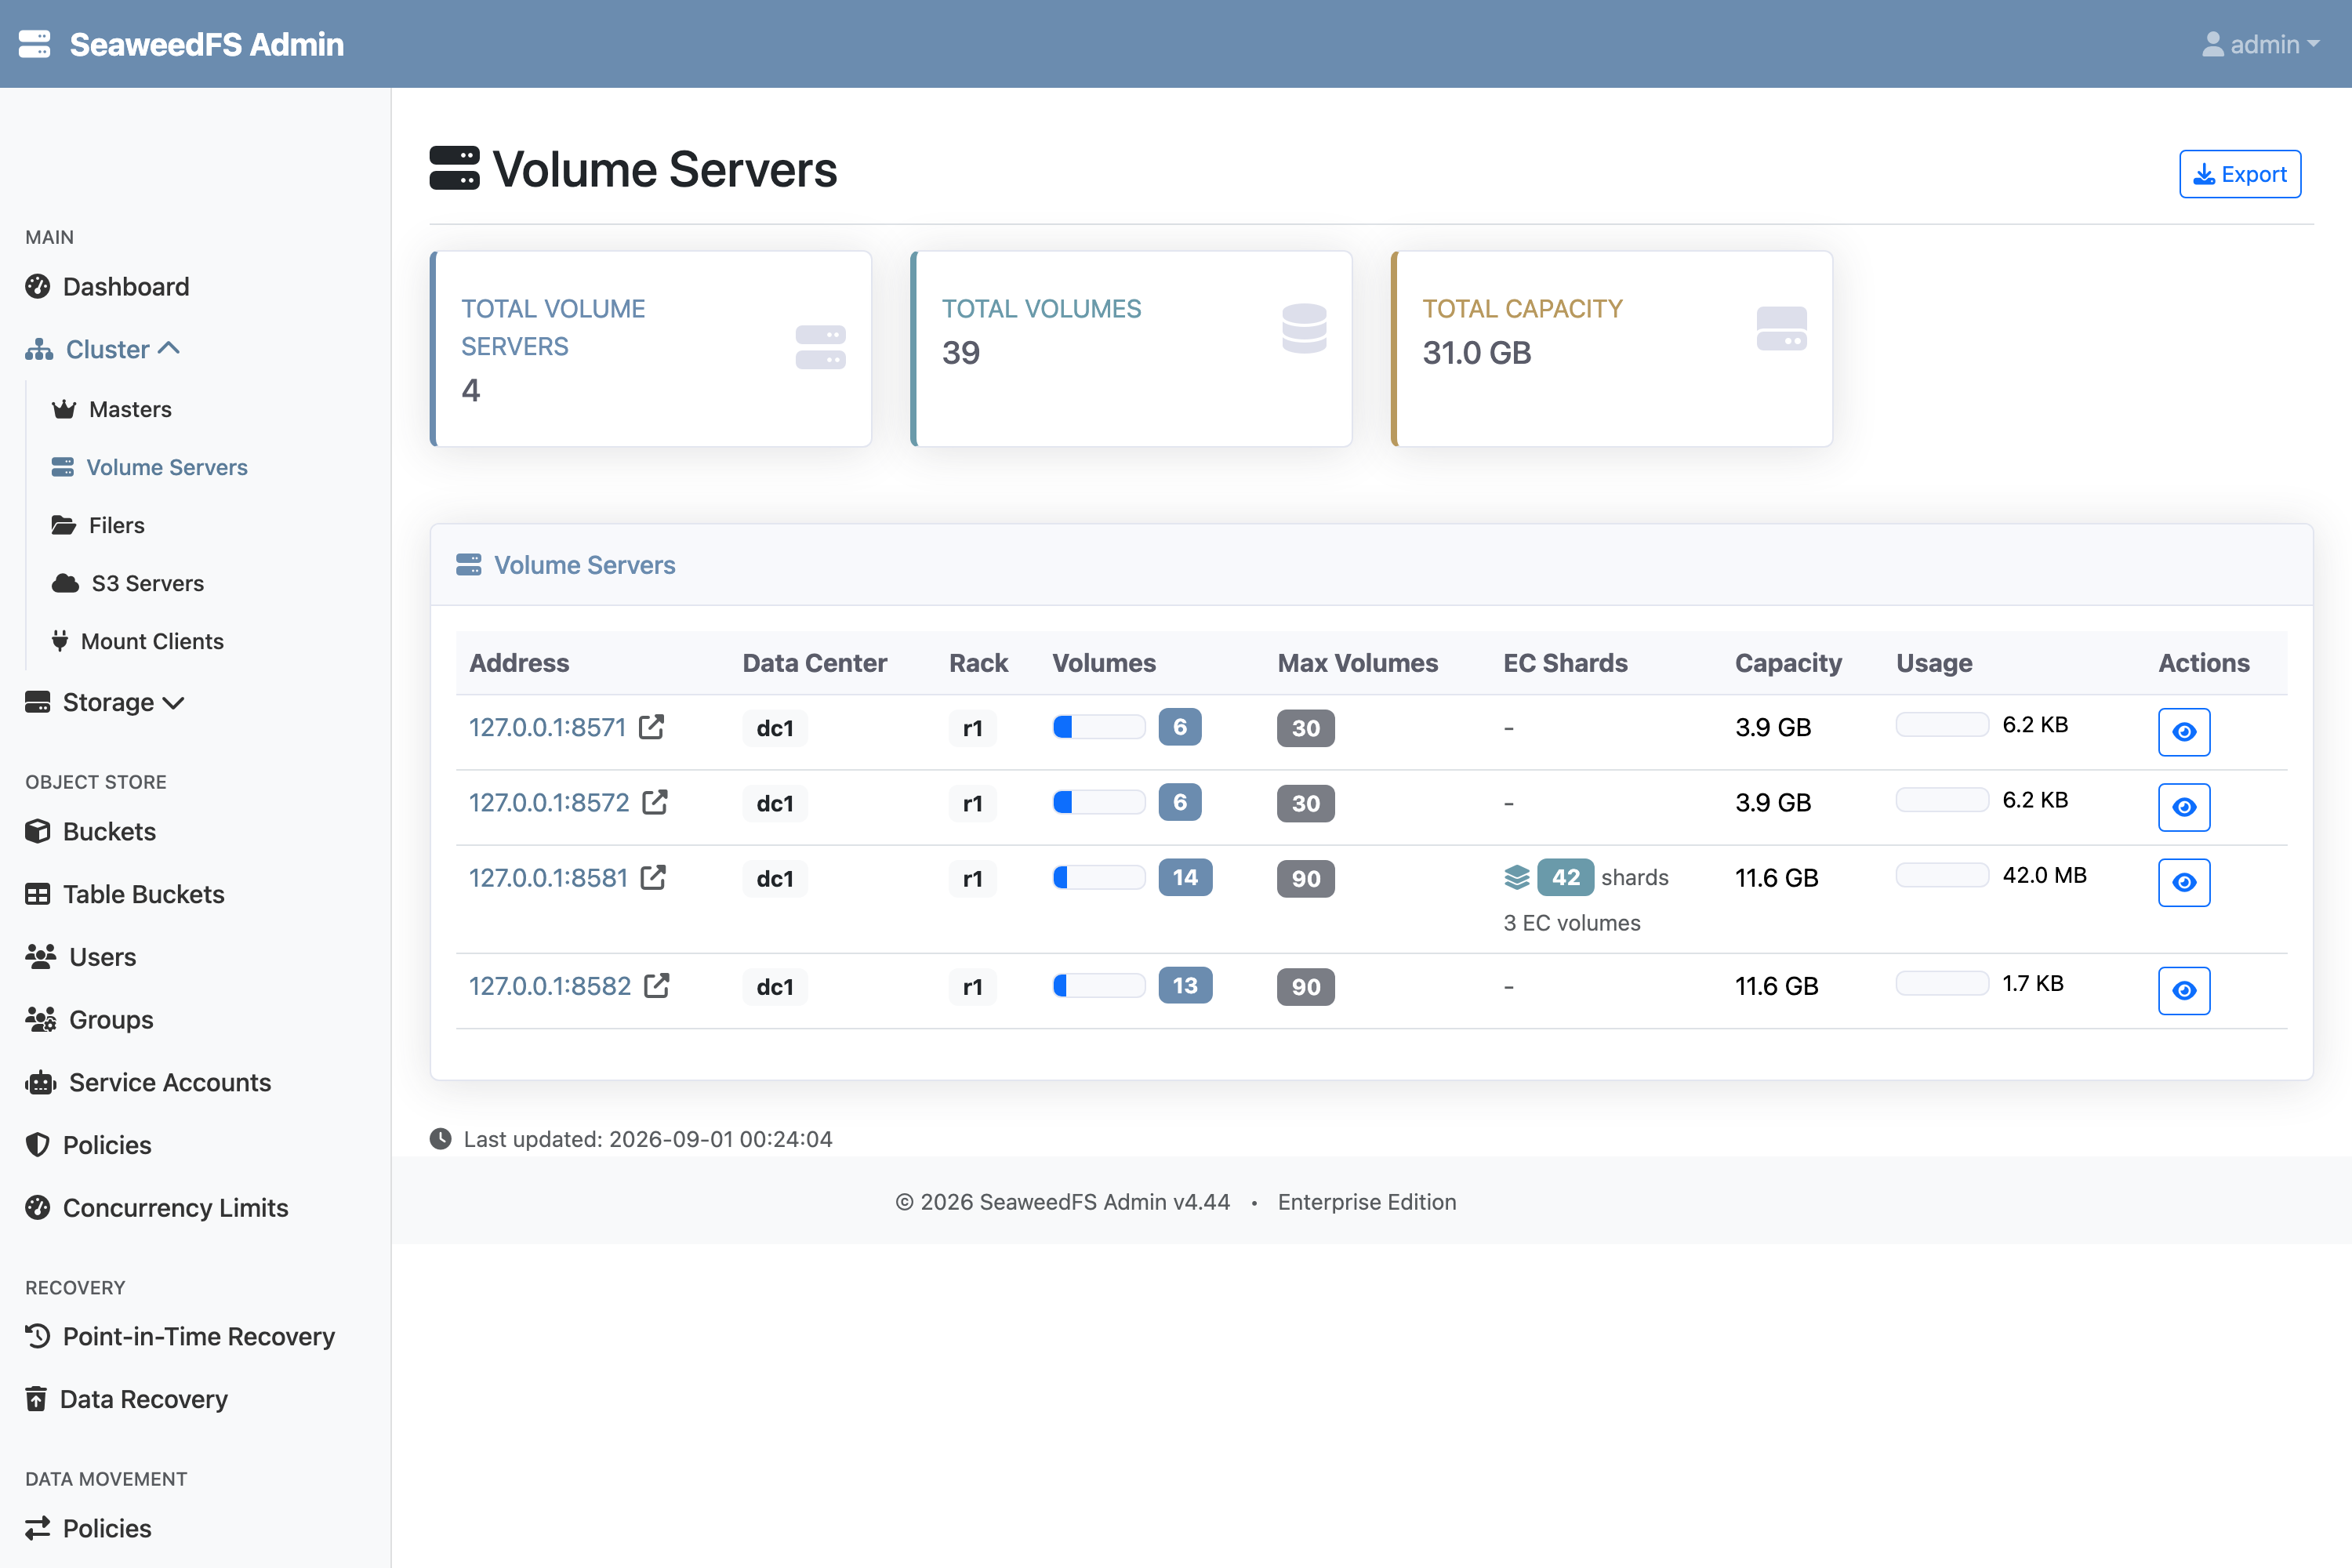Click the volumes progress bar for 127.0.0.1:8571
The width and height of the screenshot is (2352, 1568).
[x=1099, y=726]
